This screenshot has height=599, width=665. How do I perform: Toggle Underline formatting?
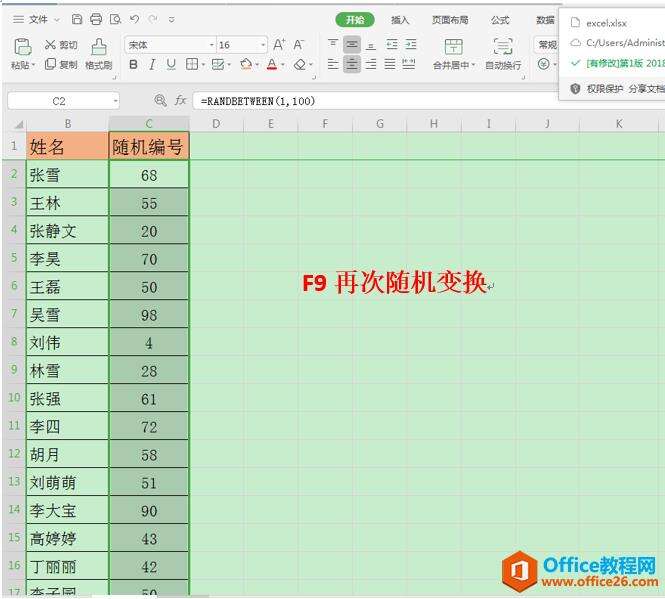[171, 64]
